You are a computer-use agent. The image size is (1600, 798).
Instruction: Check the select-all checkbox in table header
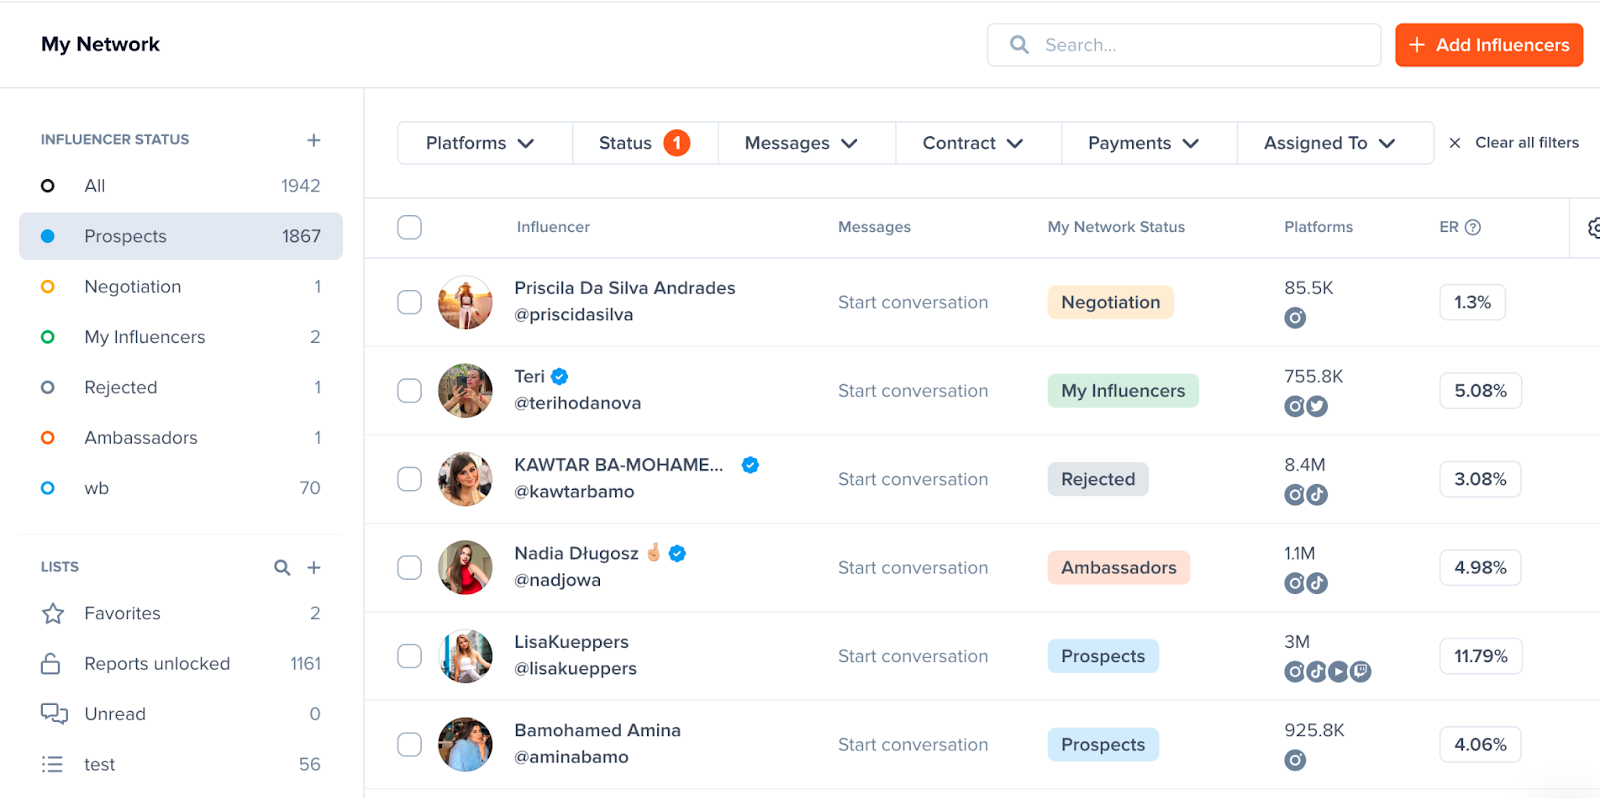tap(409, 227)
